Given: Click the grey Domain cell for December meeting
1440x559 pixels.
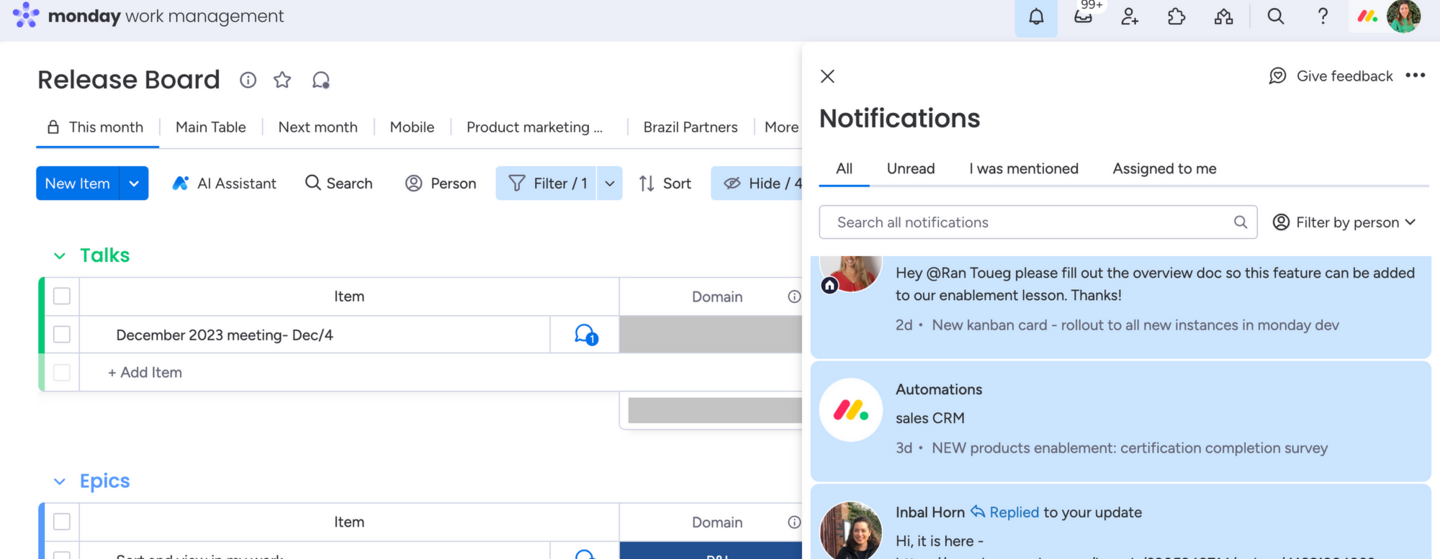Looking at the screenshot, I should coord(711,335).
